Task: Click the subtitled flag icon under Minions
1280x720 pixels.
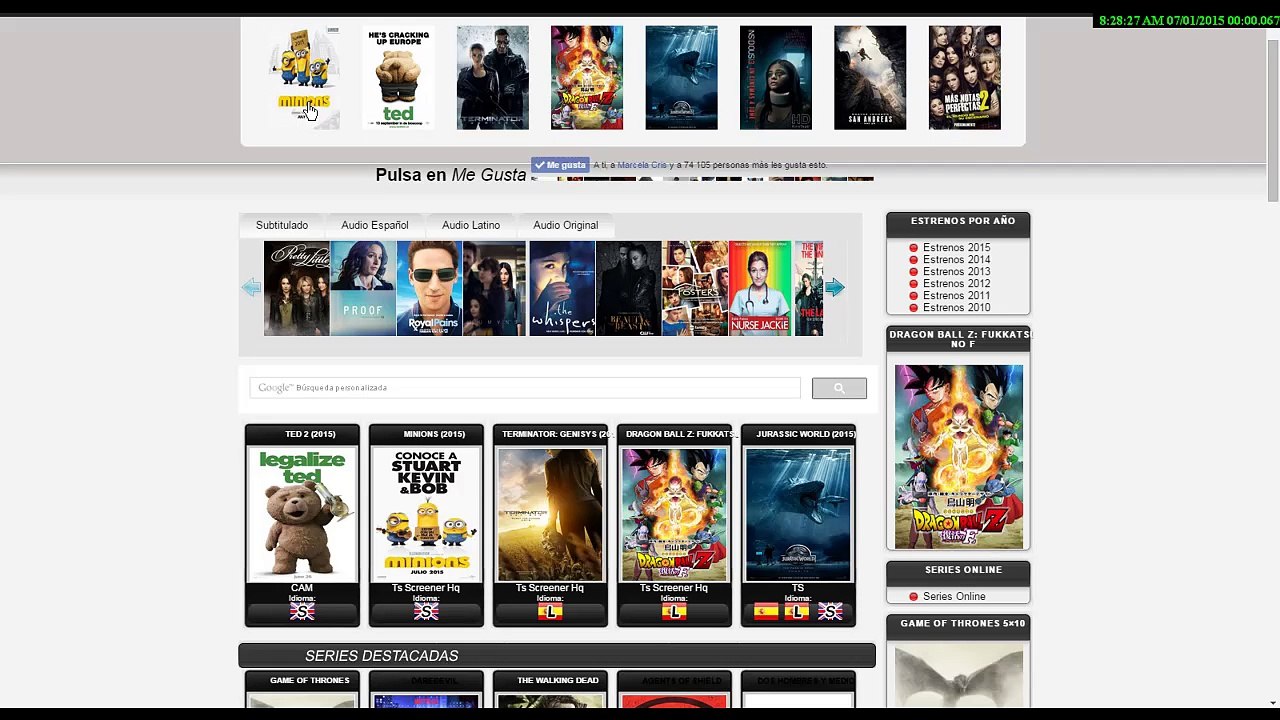Action: coord(426,612)
